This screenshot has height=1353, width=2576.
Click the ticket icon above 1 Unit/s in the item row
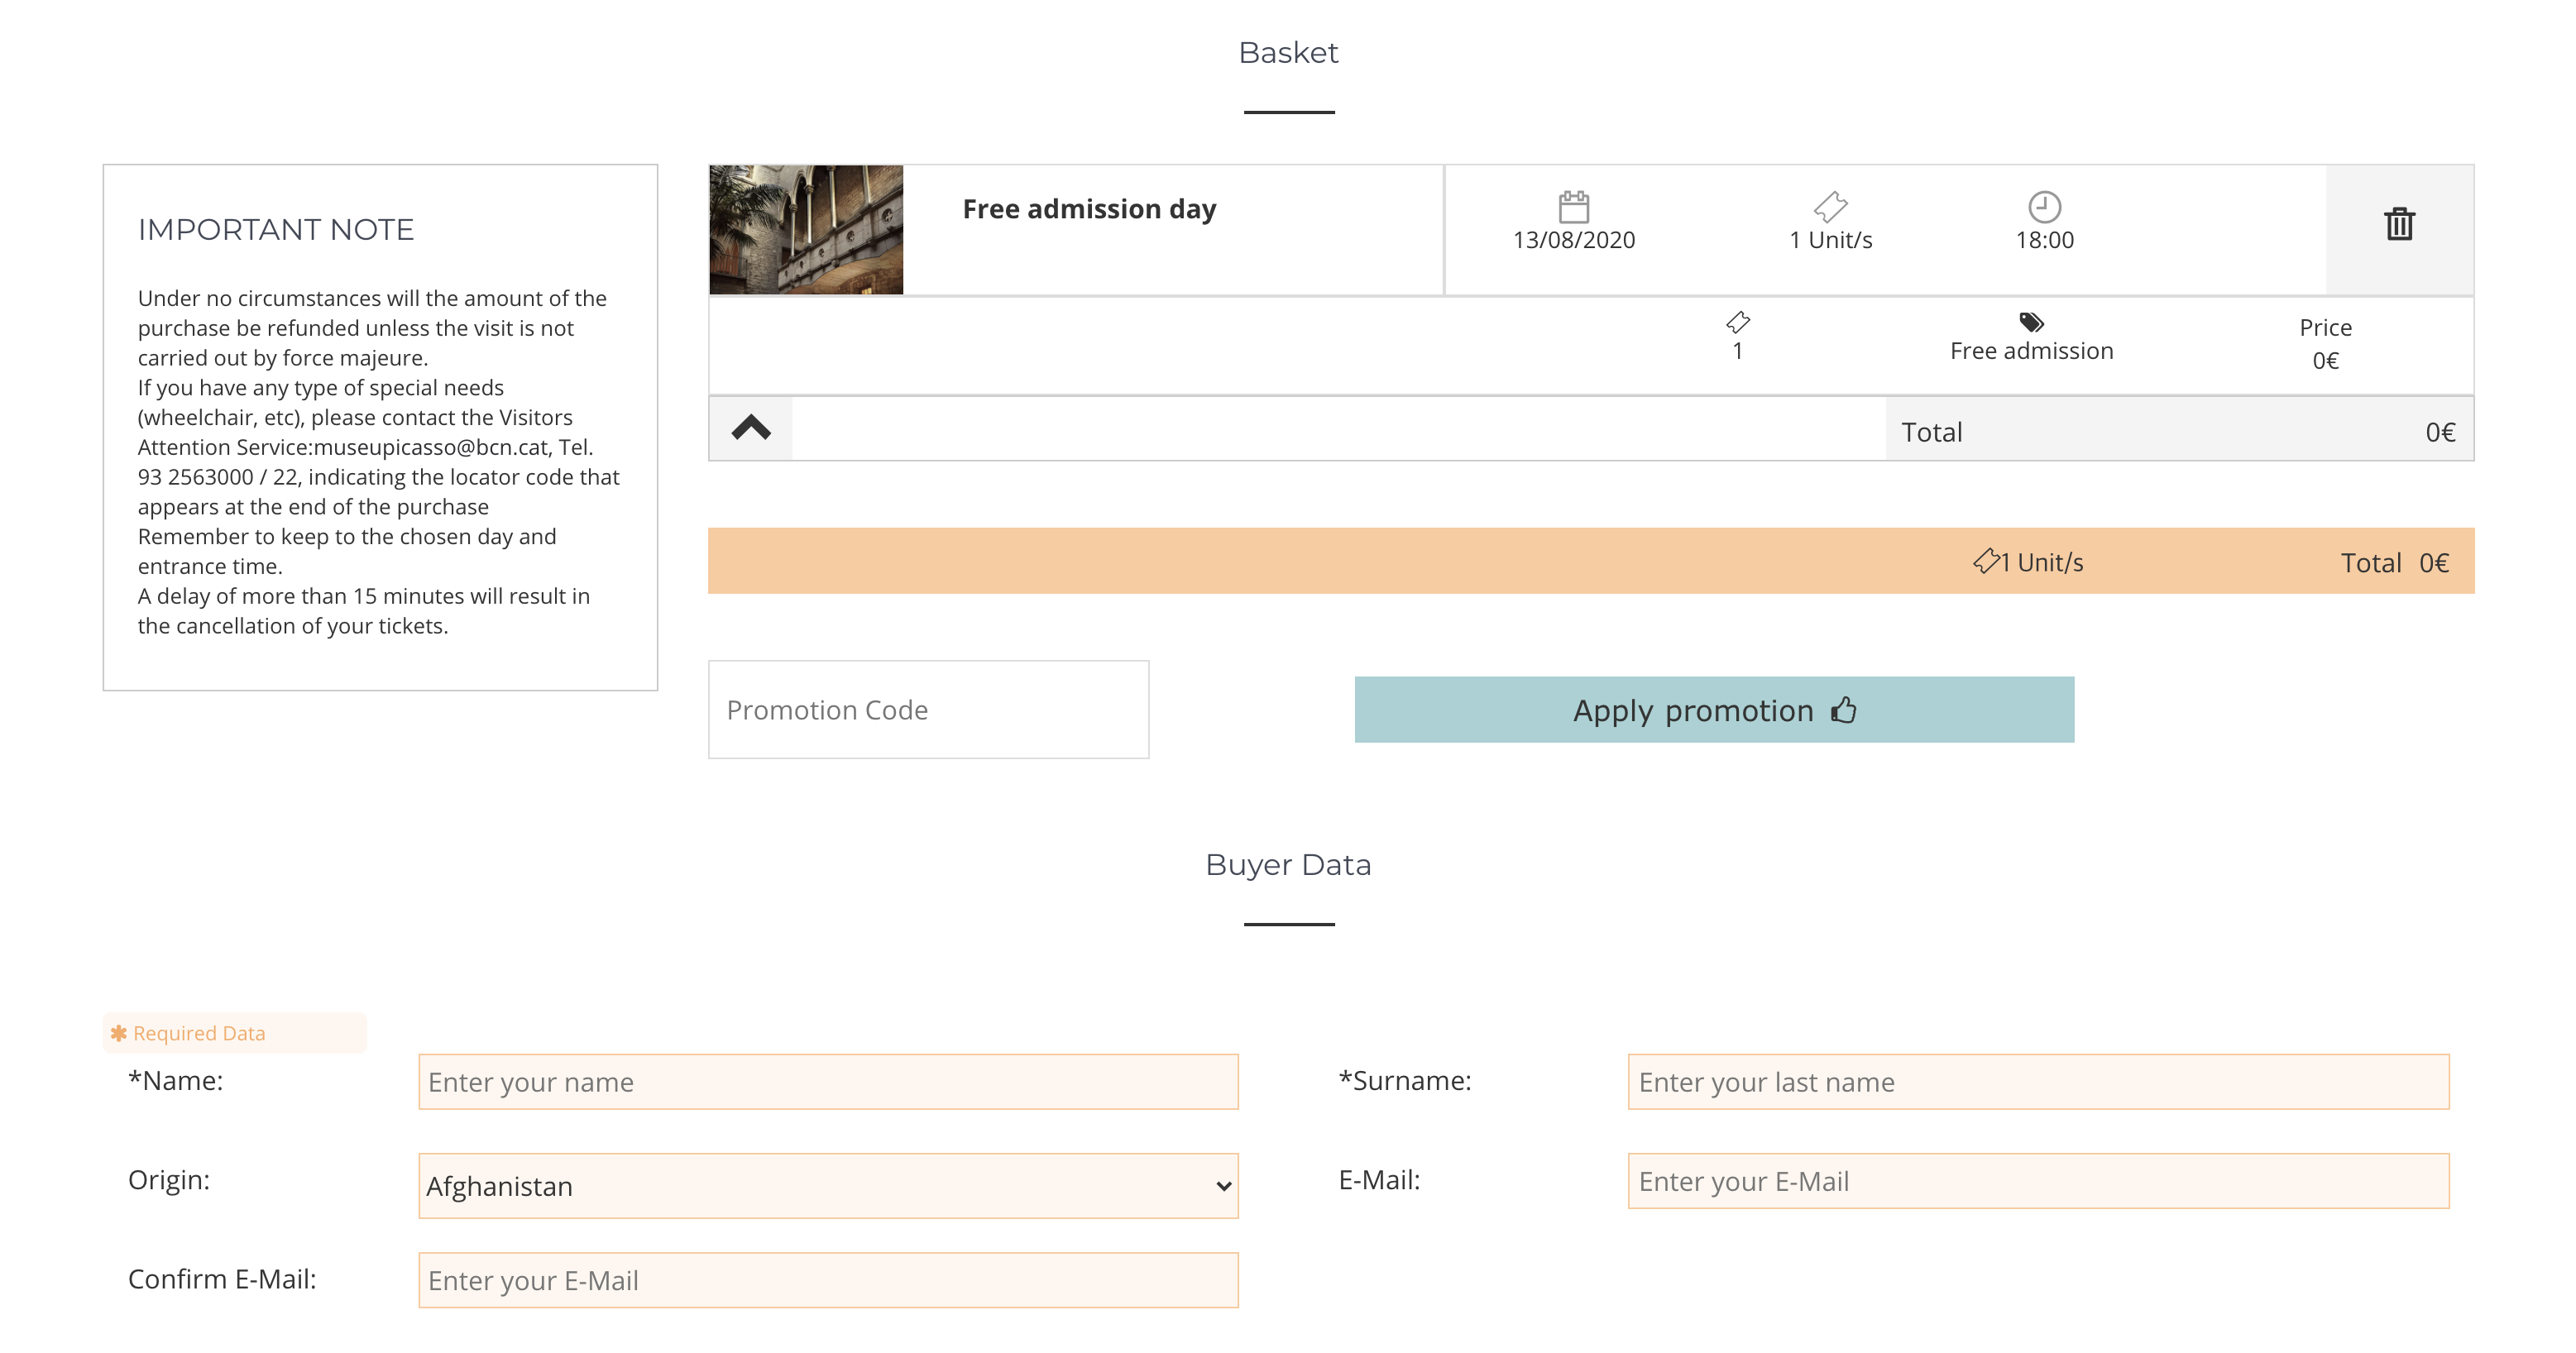[x=1830, y=207]
